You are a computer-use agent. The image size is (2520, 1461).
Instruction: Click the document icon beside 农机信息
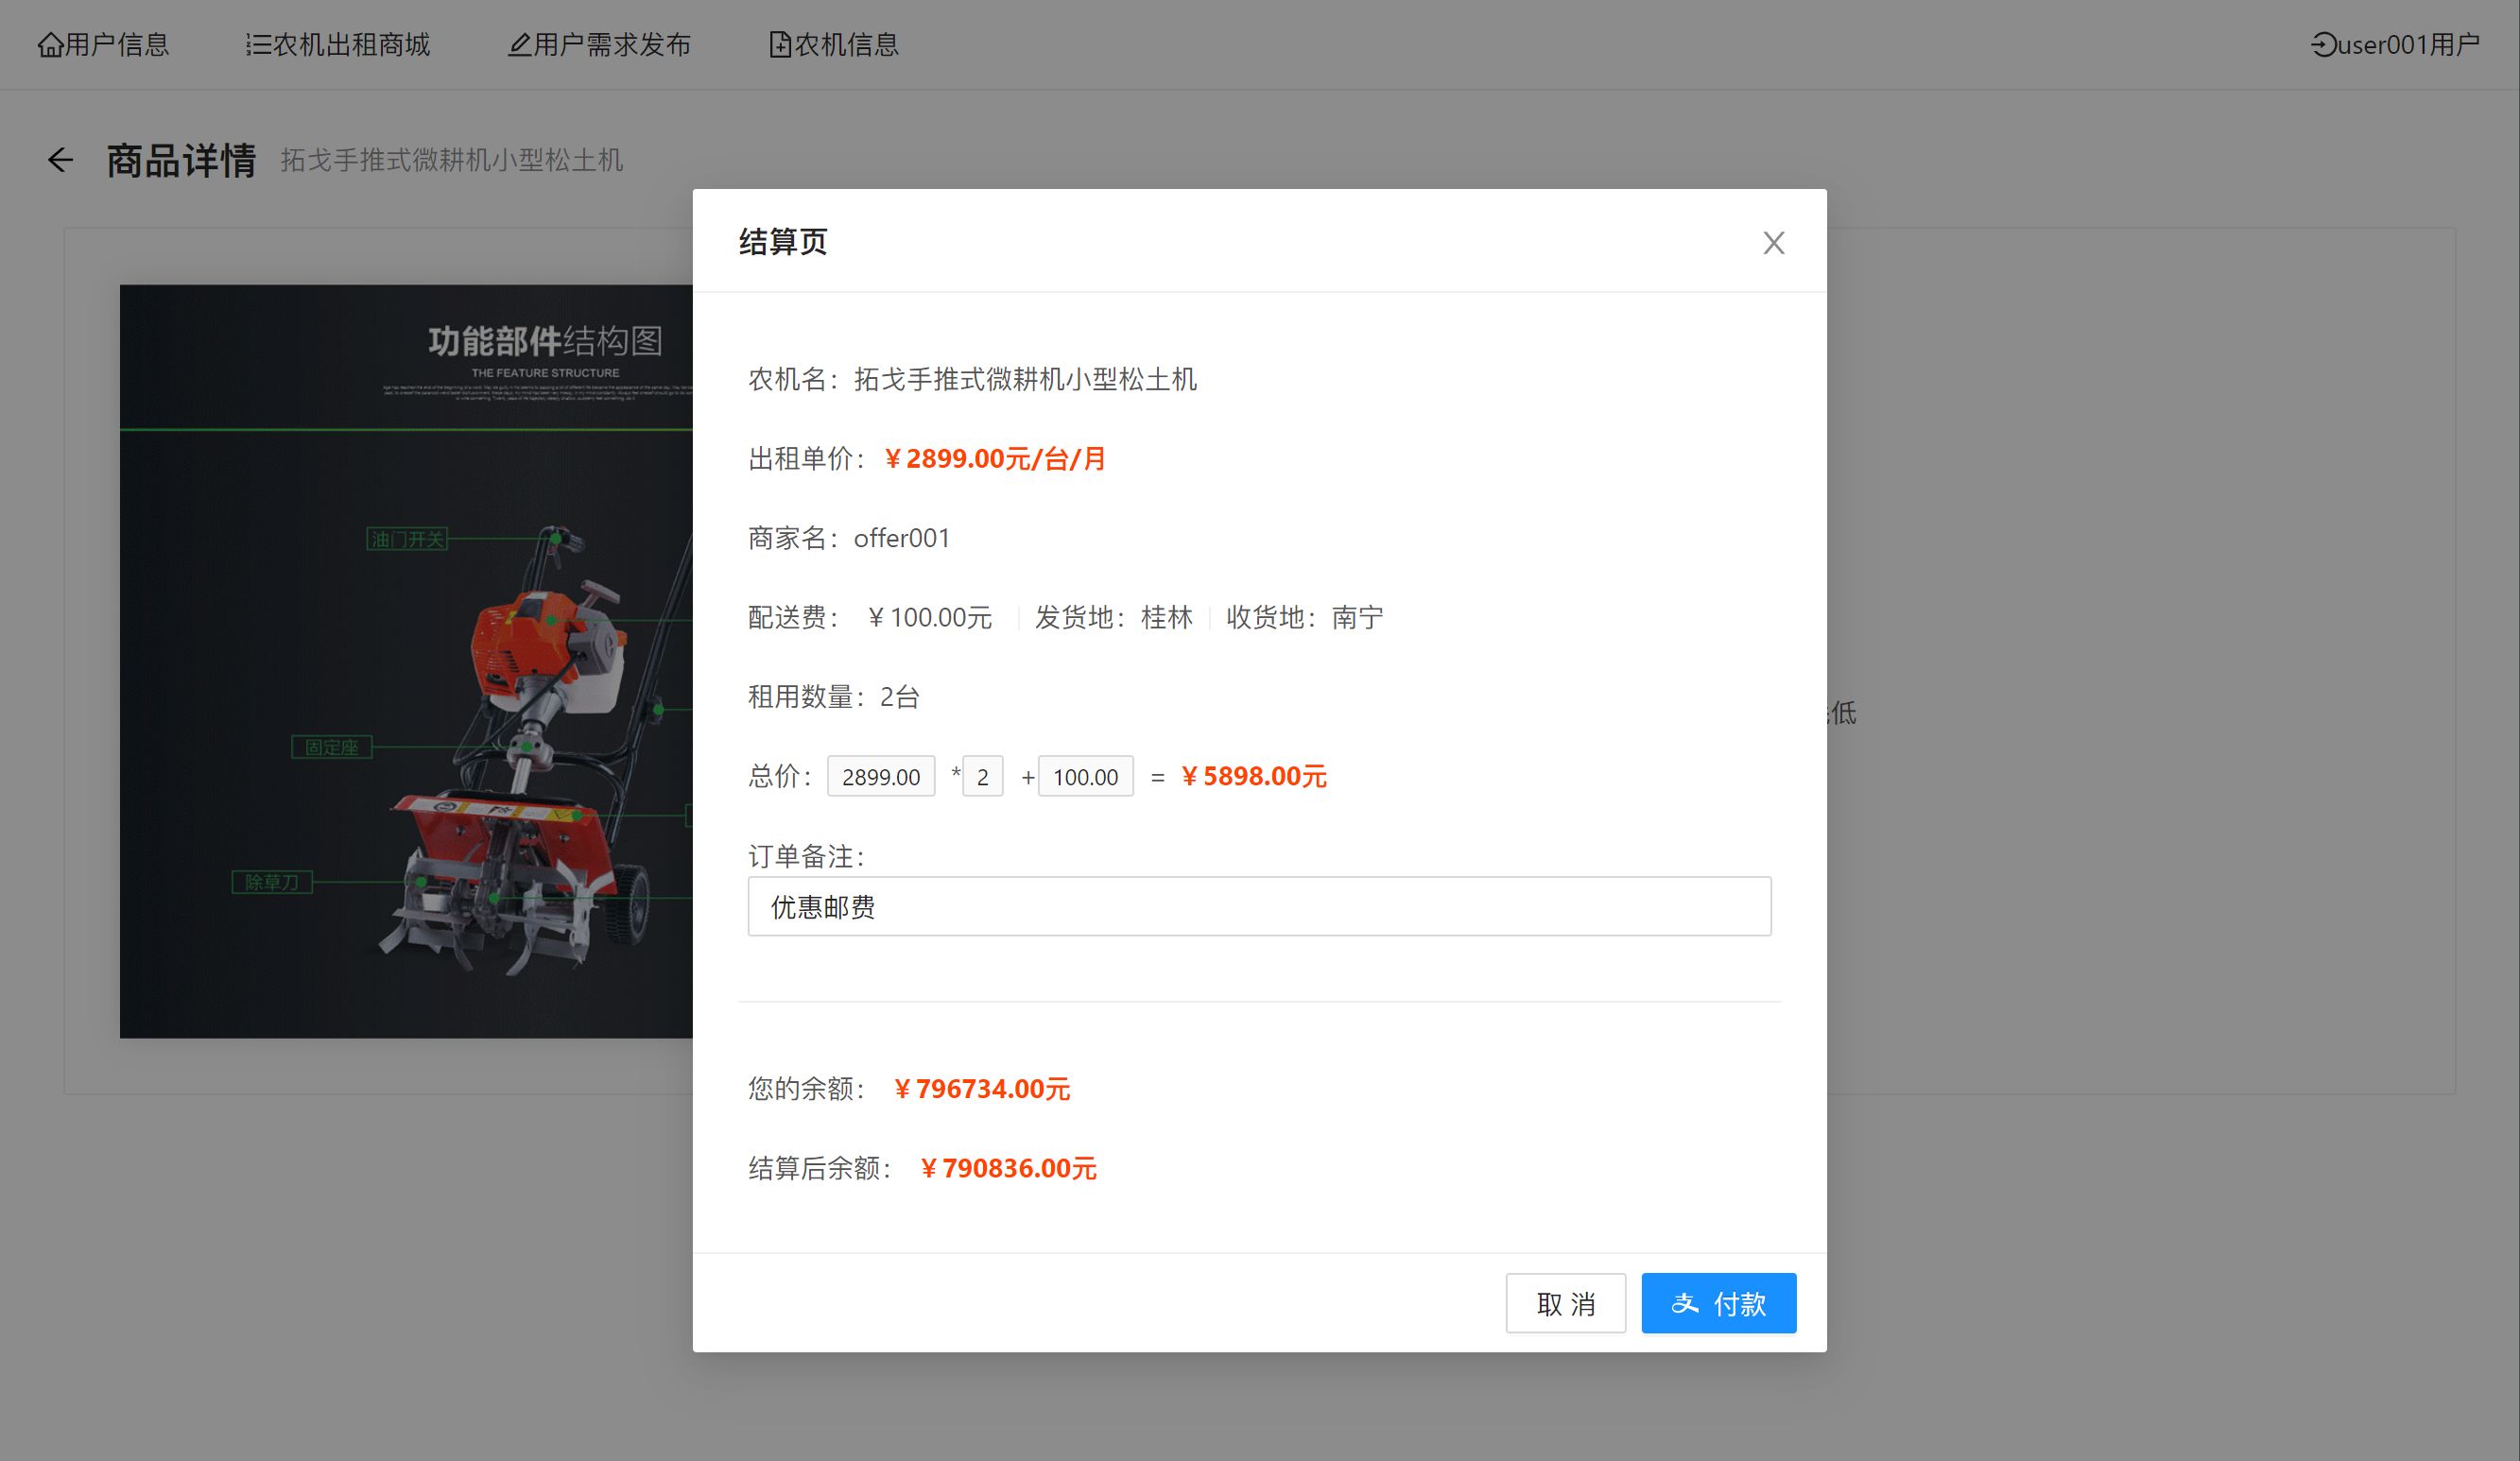[779, 44]
